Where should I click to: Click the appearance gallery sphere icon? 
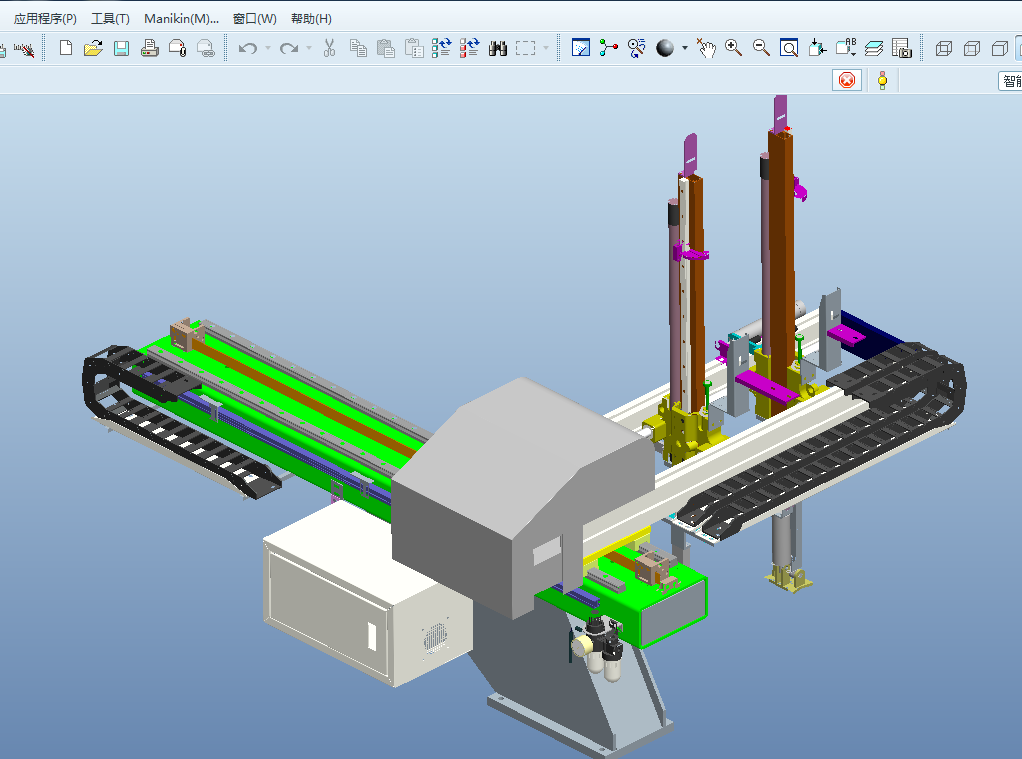(x=665, y=48)
